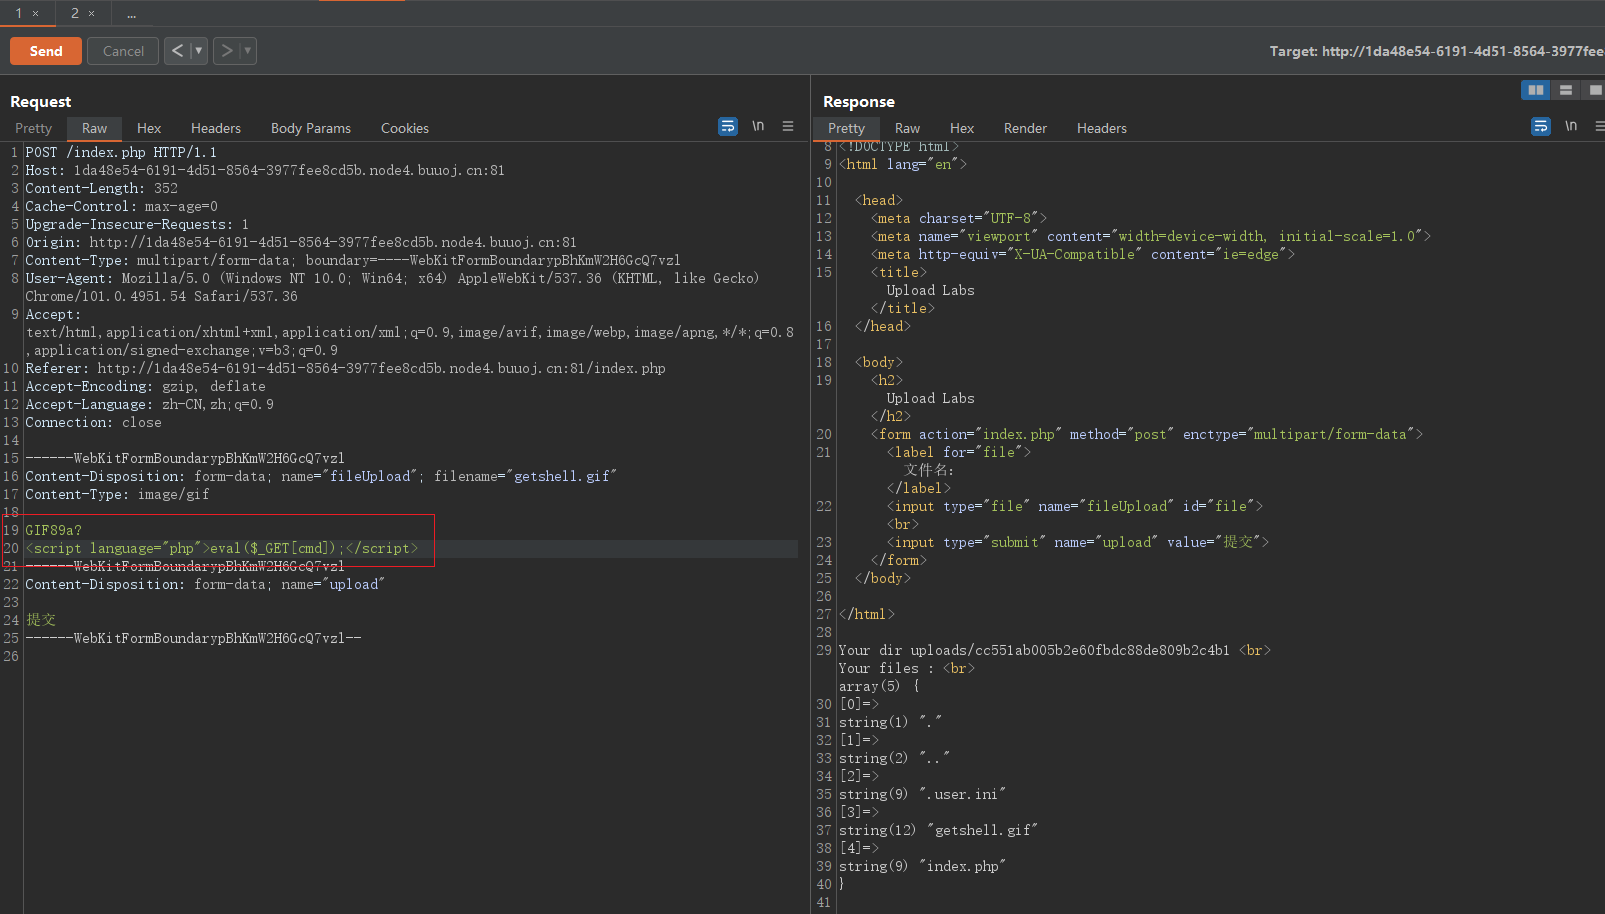Switch to Repeater tab 2
Screen dimensions: 1605x914
pyautogui.click(x=74, y=13)
